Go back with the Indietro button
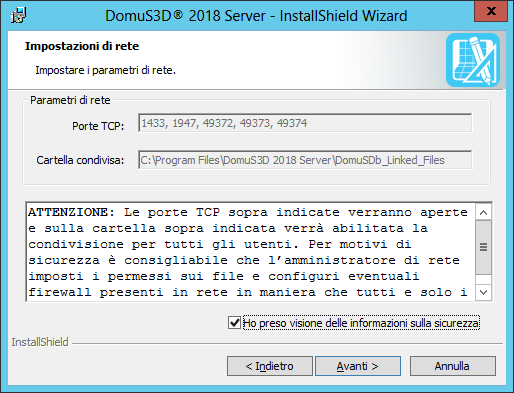Viewport: 514px width, 393px height. (x=270, y=366)
